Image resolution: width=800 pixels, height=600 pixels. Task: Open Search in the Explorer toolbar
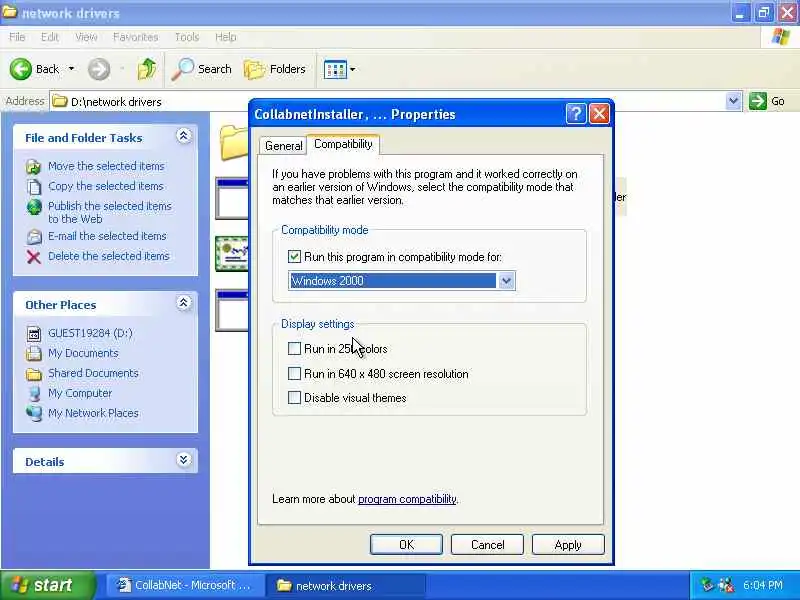(x=202, y=69)
